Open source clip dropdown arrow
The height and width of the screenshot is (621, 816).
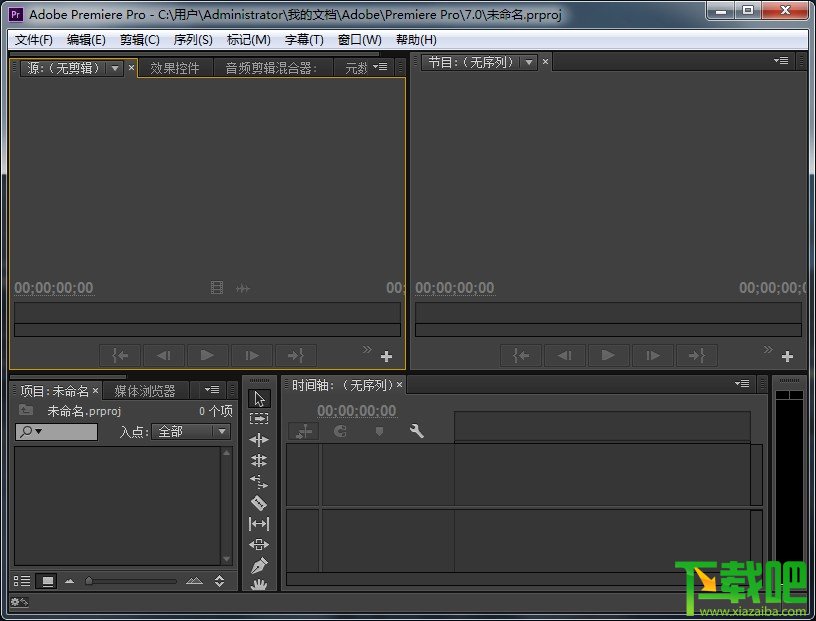click(114, 68)
